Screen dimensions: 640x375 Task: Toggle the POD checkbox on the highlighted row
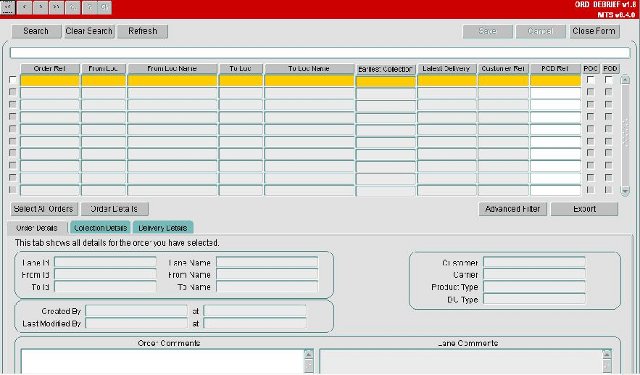pyautogui.click(x=609, y=80)
